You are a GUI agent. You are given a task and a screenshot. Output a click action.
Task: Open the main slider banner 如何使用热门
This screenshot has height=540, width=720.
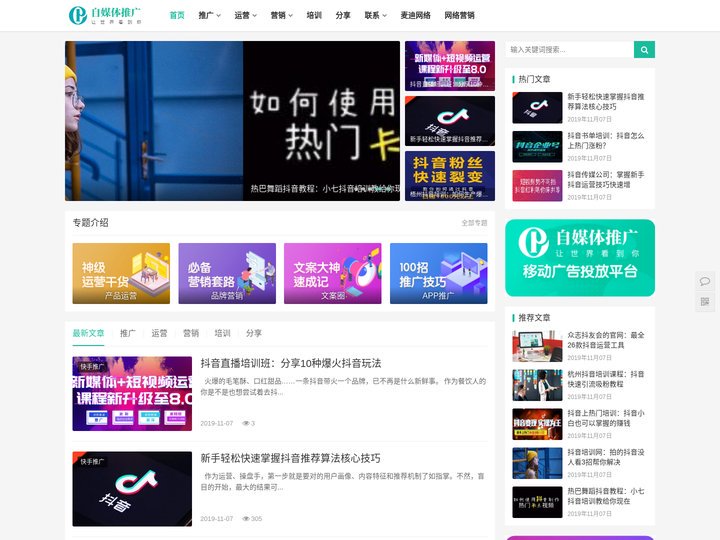[232, 121]
